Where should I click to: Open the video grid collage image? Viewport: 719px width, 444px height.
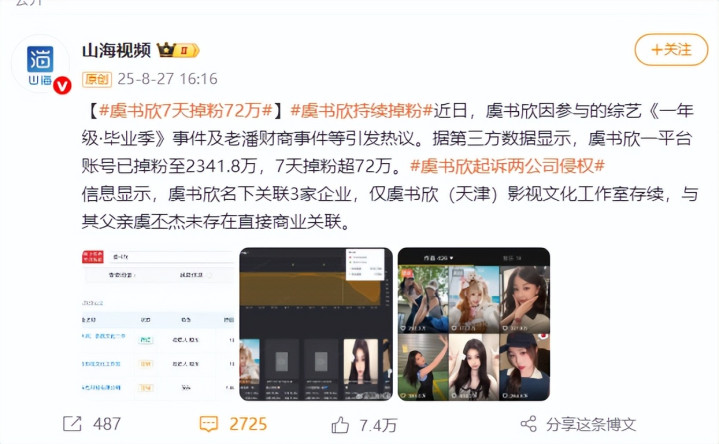pos(474,324)
